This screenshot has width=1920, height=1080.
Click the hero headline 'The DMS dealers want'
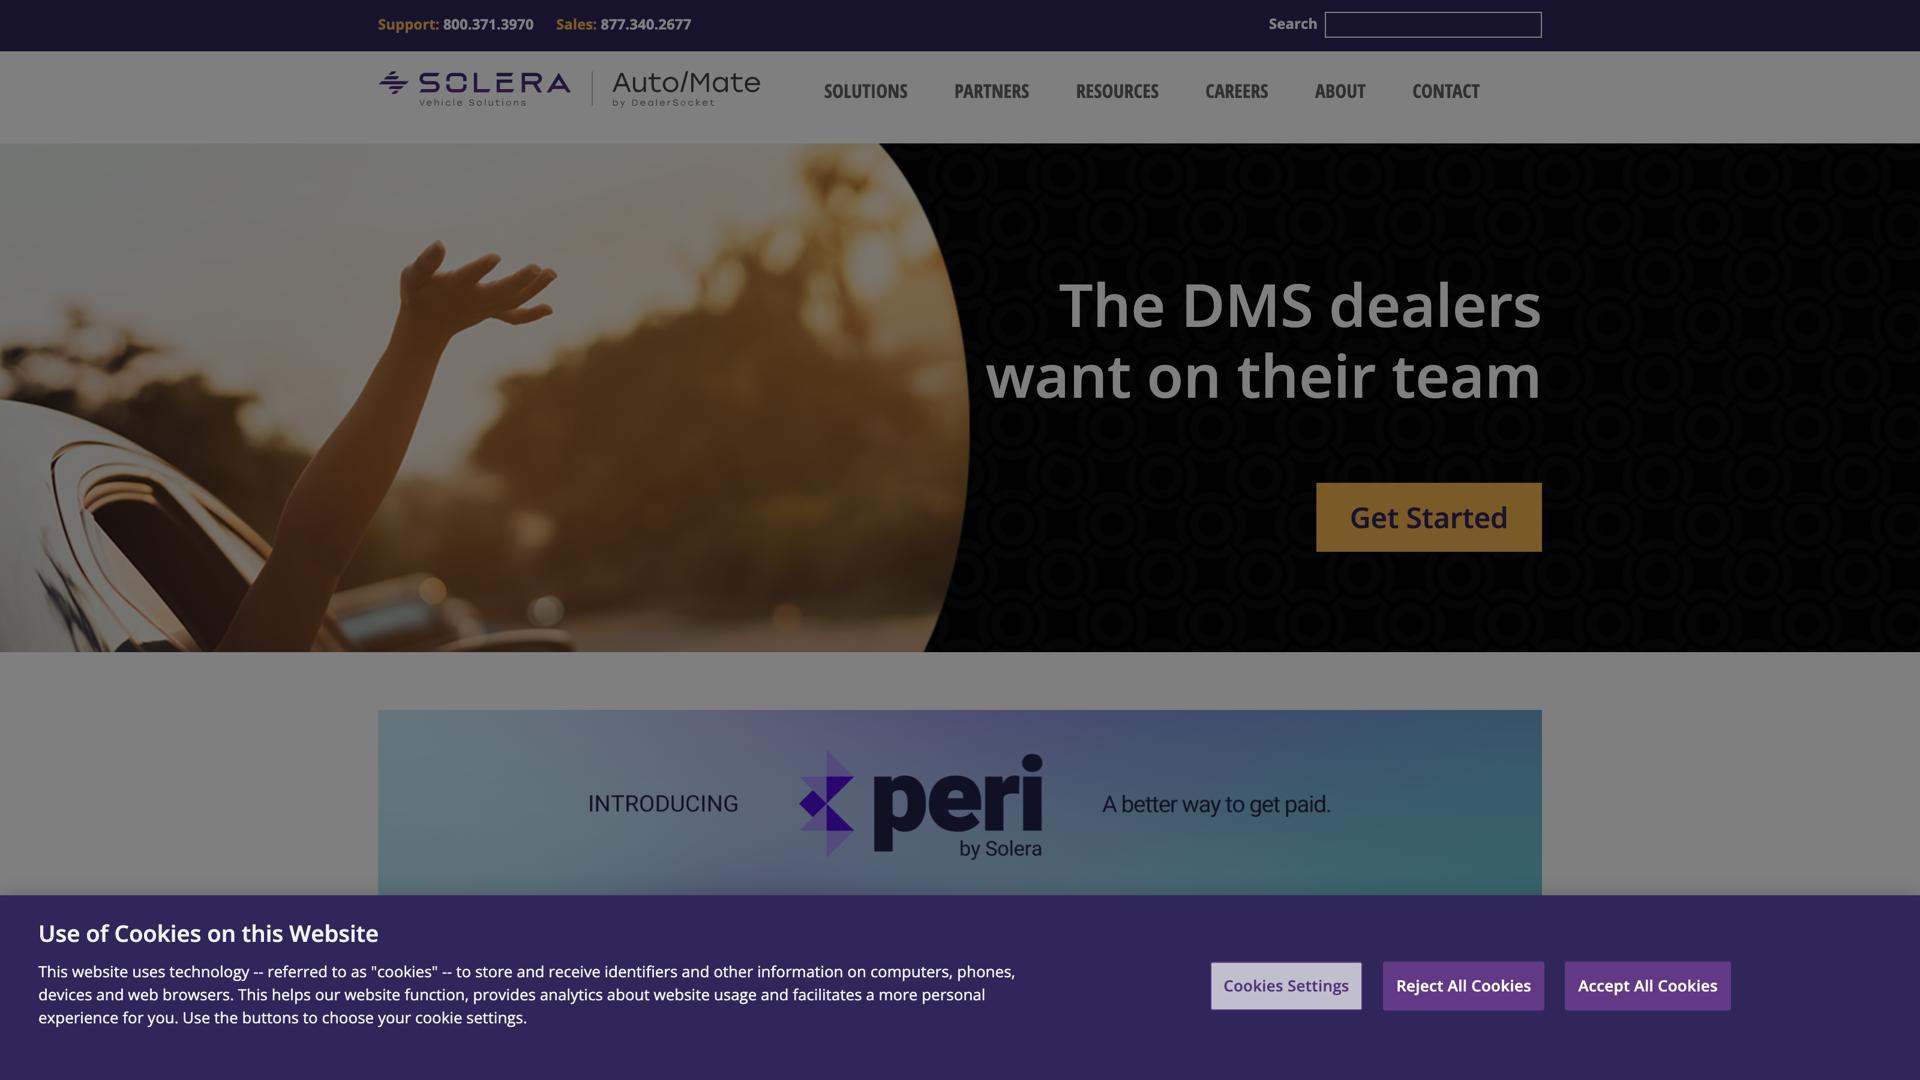(x=1263, y=341)
